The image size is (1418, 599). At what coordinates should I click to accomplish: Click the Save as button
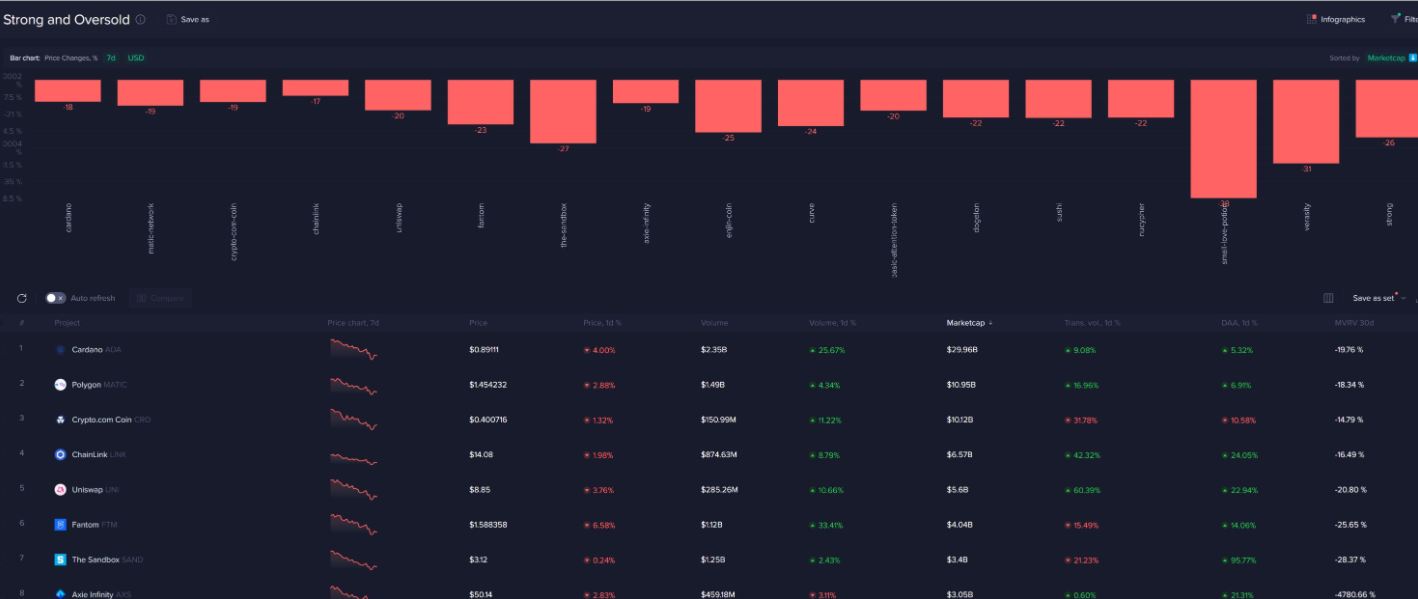point(188,19)
